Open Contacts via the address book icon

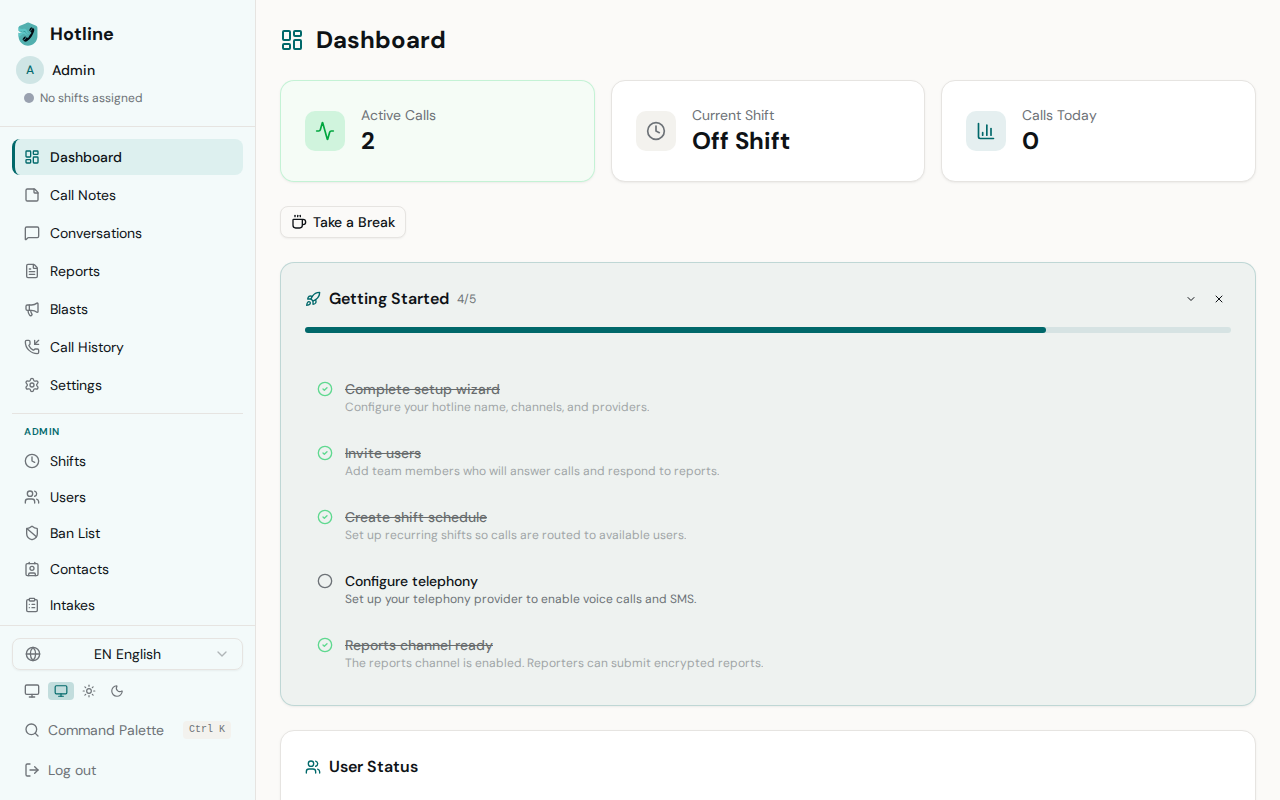pos(31,569)
